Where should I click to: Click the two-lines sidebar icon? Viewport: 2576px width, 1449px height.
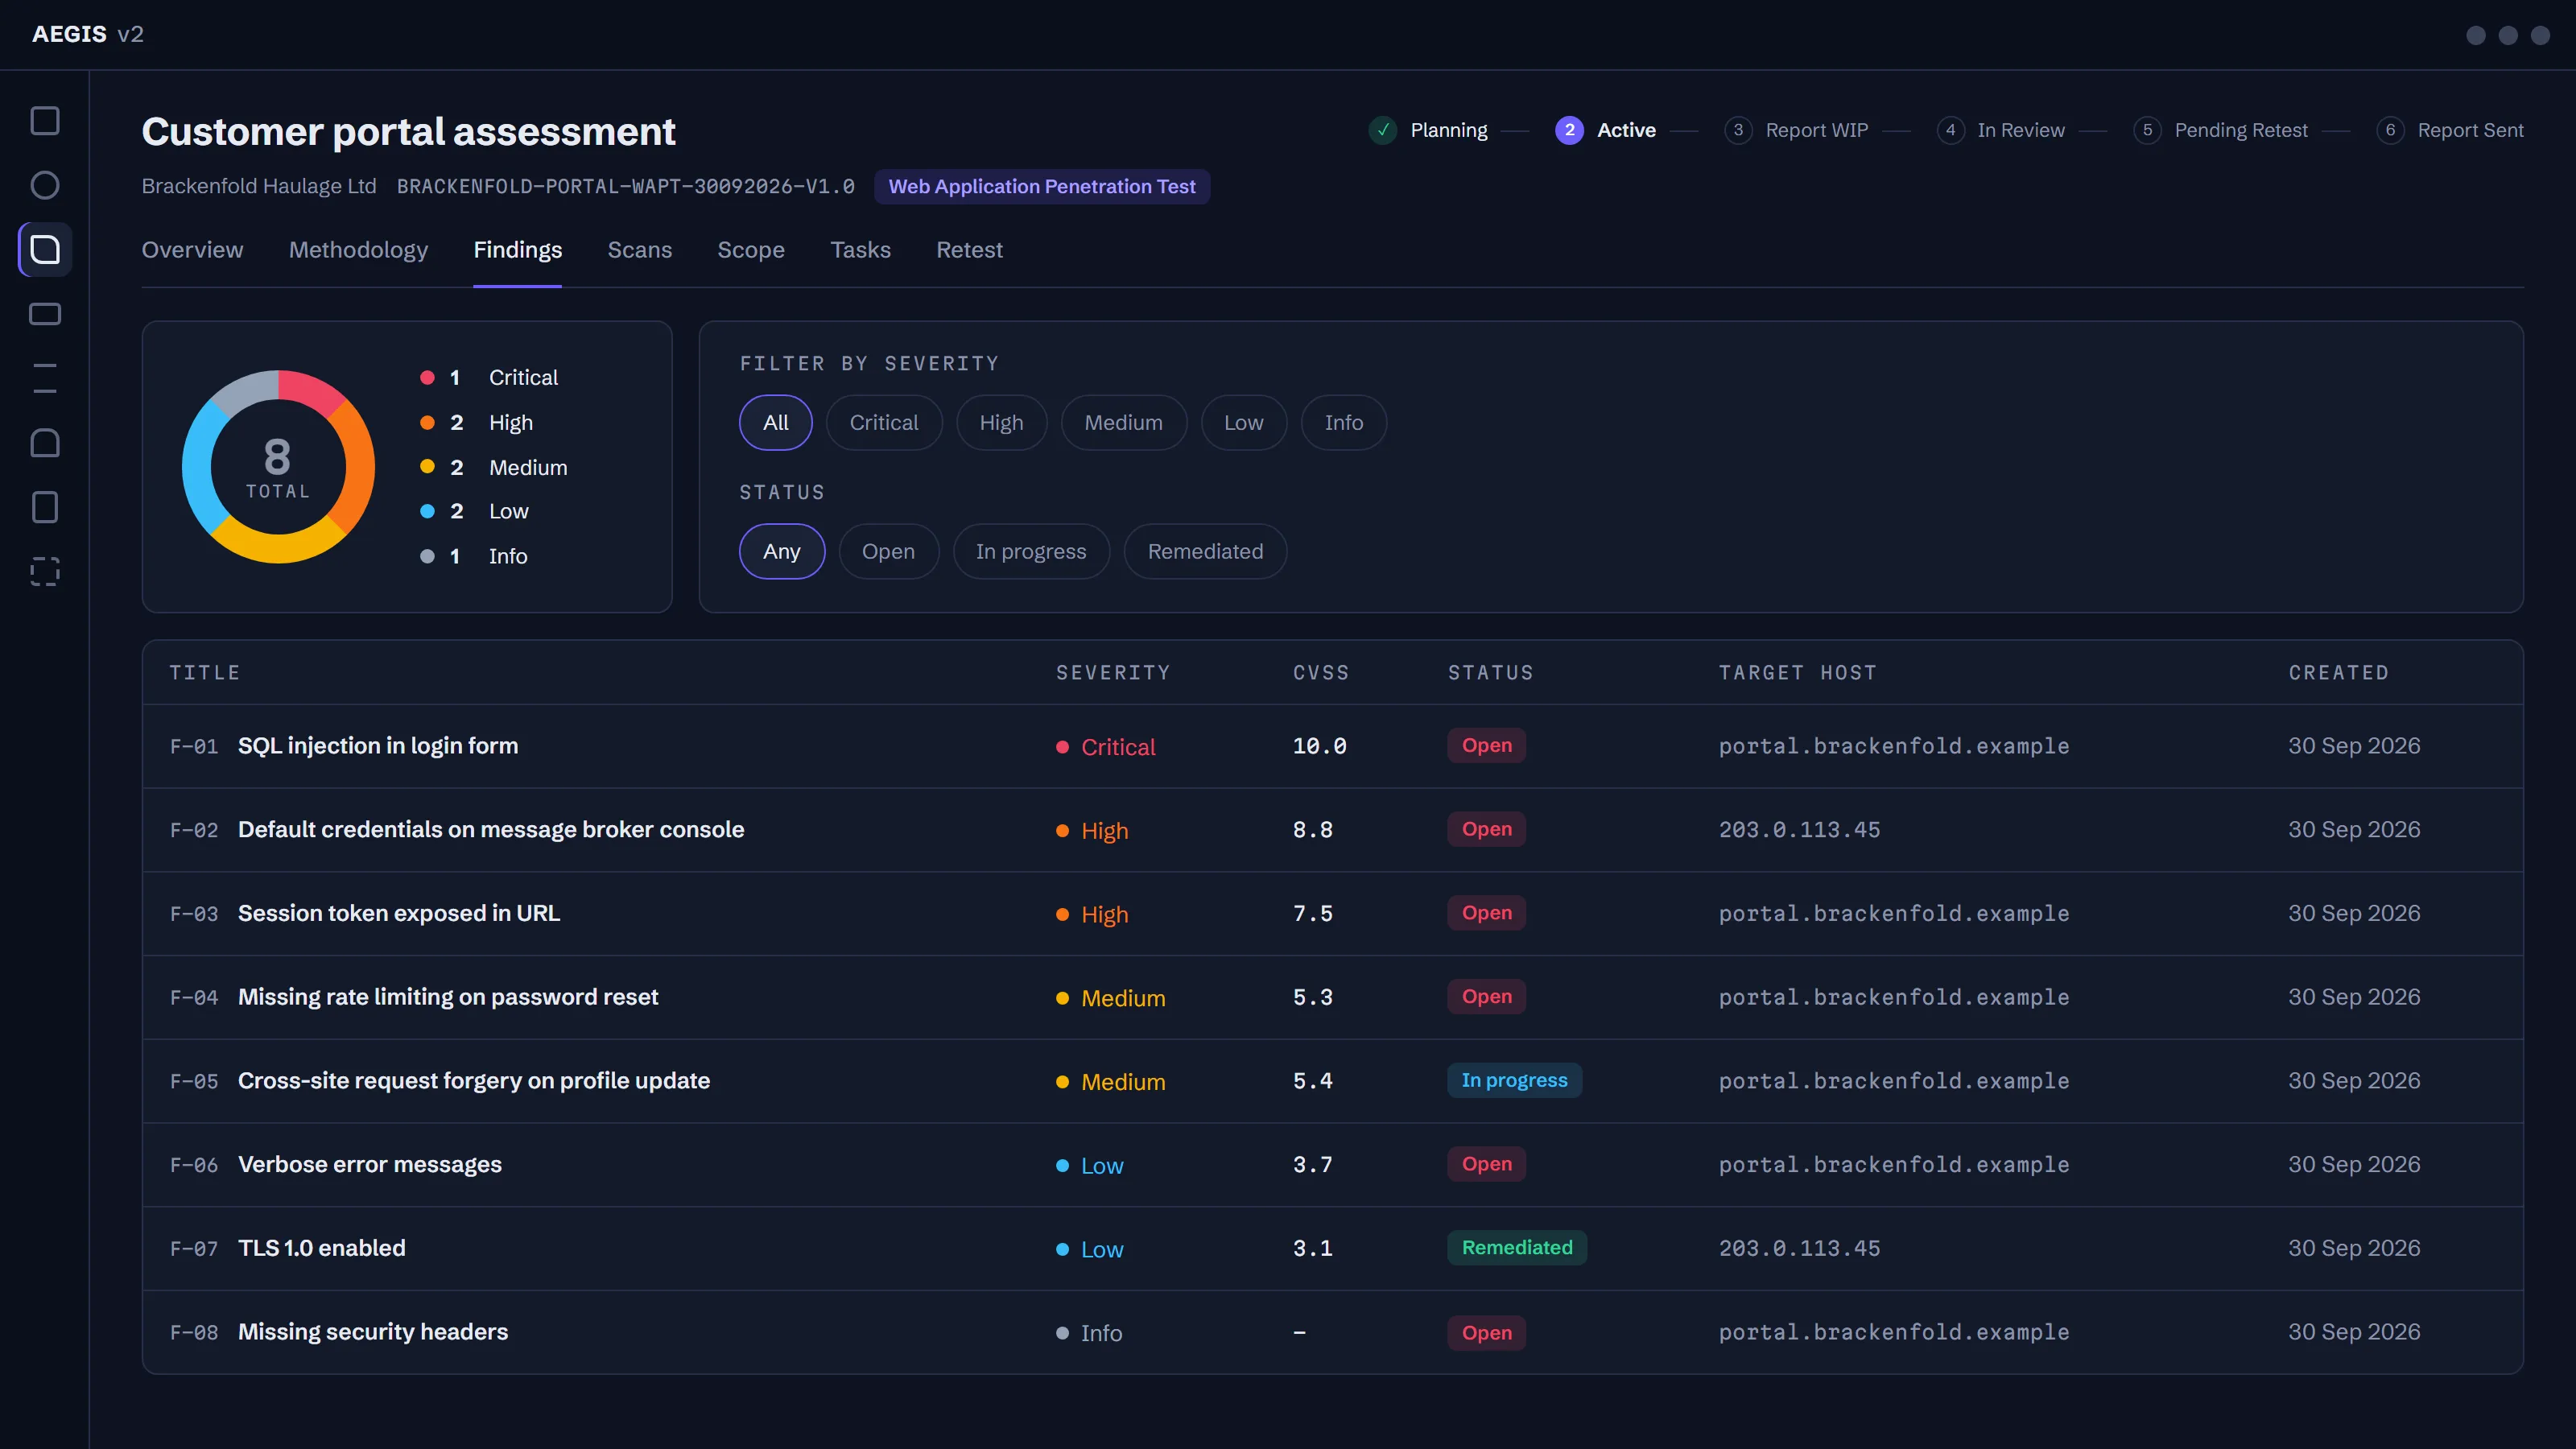(45, 378)
